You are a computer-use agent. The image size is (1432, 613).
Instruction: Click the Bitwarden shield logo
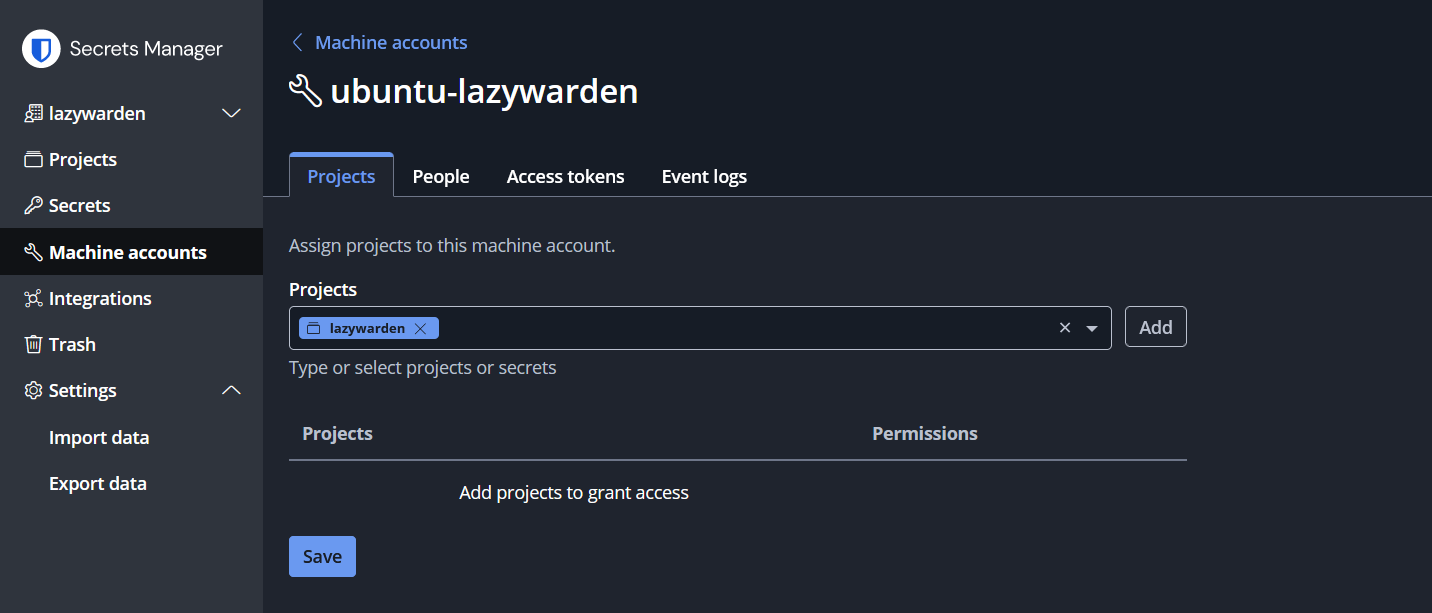(x=41, y=49)
